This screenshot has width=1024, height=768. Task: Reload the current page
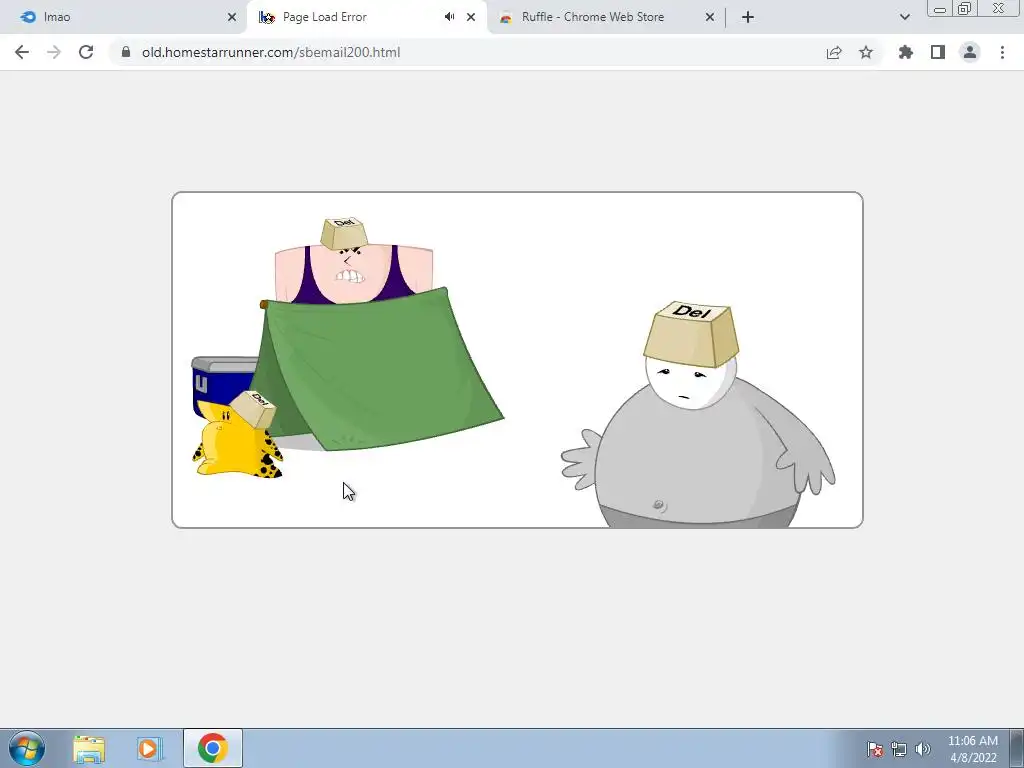tap(86, 52)
